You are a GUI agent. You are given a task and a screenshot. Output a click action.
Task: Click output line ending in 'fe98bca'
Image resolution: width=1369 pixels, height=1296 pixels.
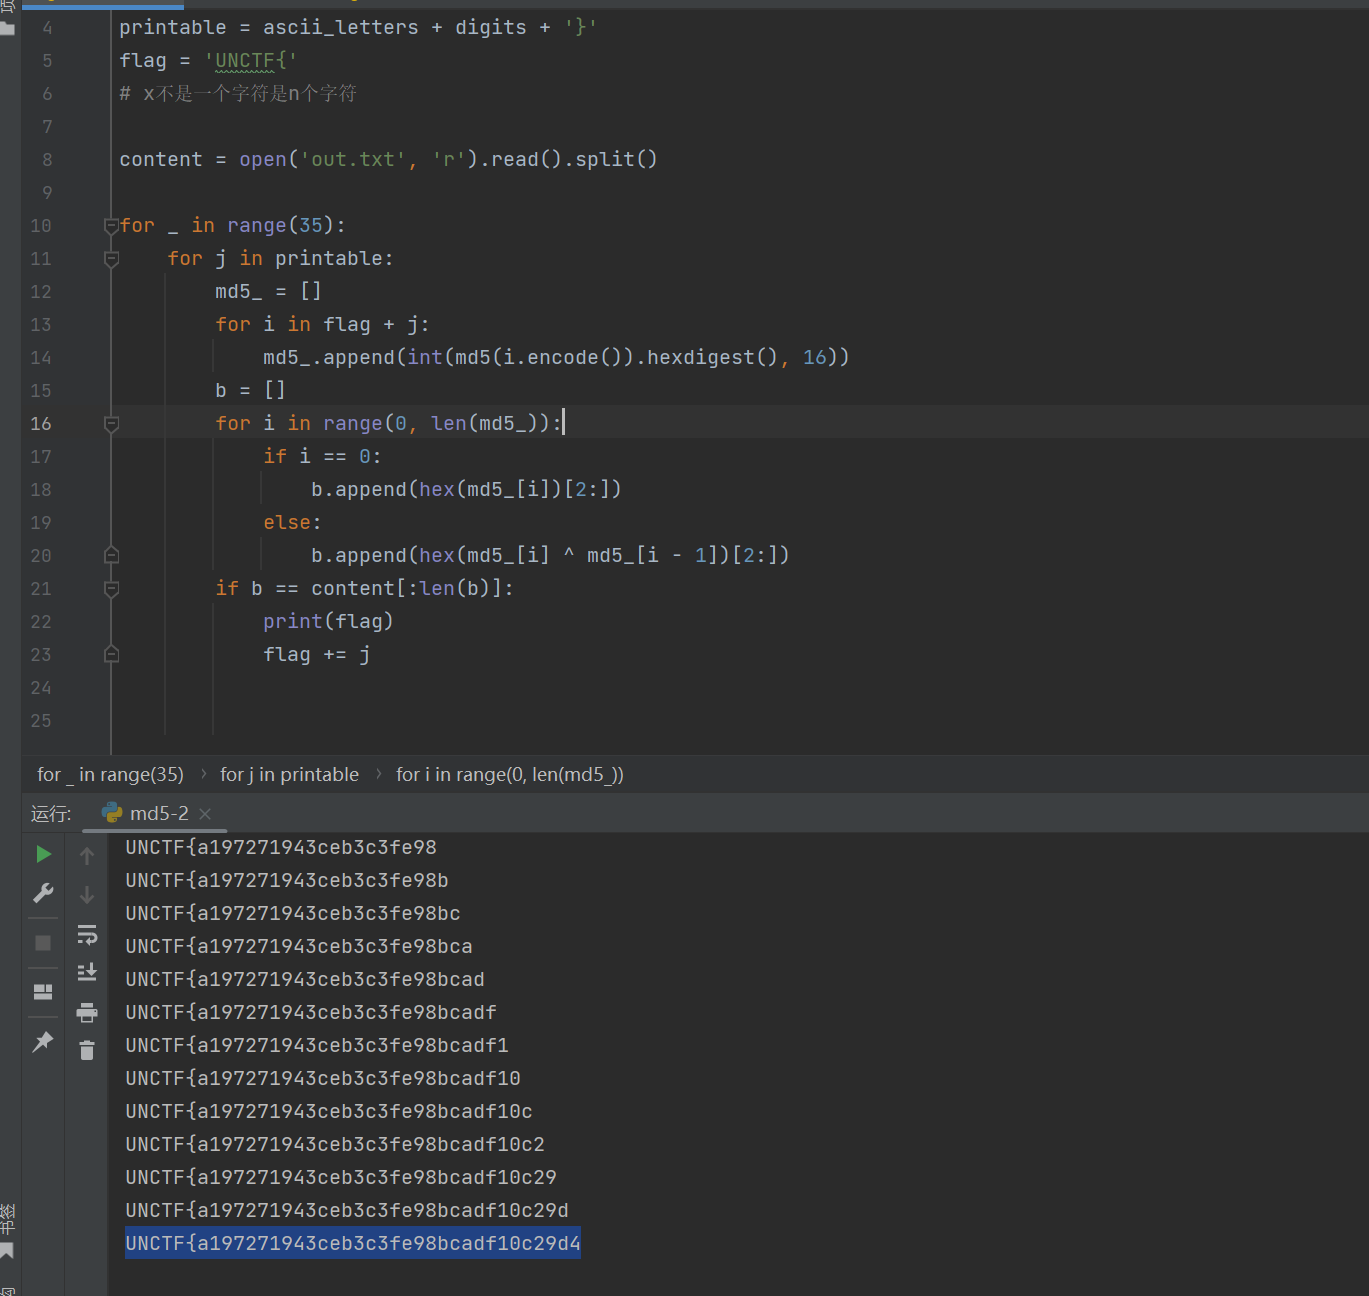click(299, 946)
